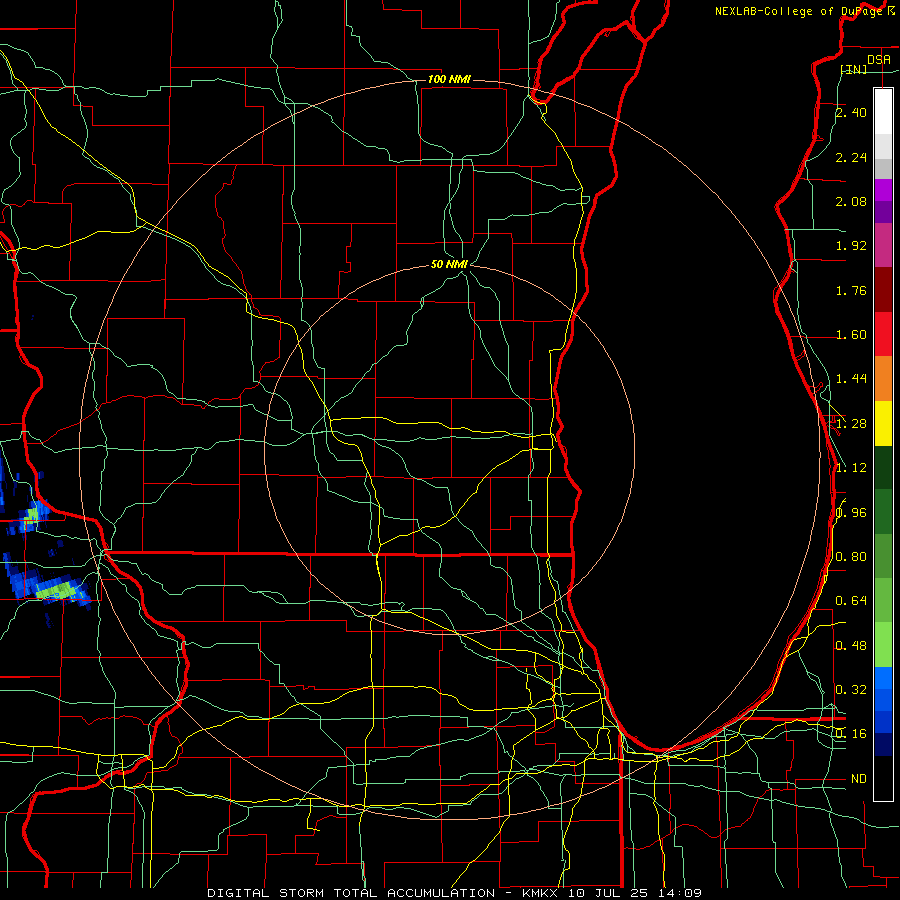Screen dimensions: 900x900
Task: Click the 0.48 legend value
Action: pos(851,646)
